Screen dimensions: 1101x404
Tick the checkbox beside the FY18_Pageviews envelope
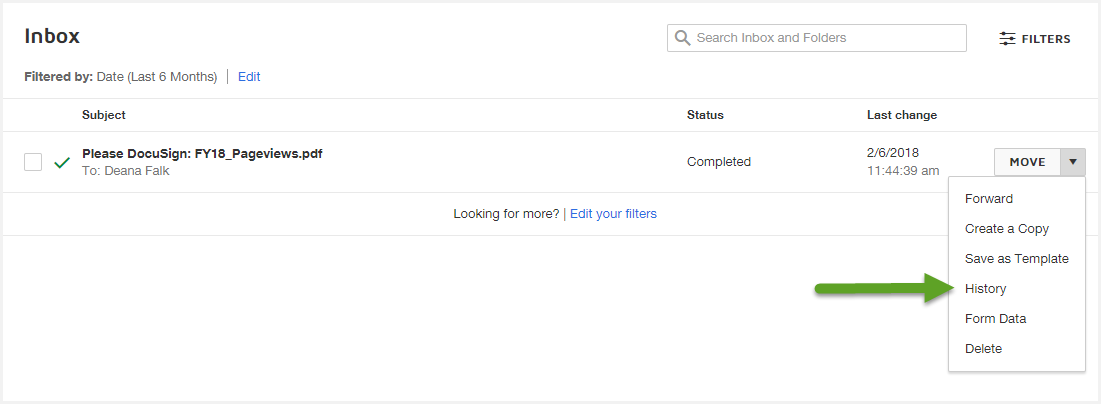point(33,162)
